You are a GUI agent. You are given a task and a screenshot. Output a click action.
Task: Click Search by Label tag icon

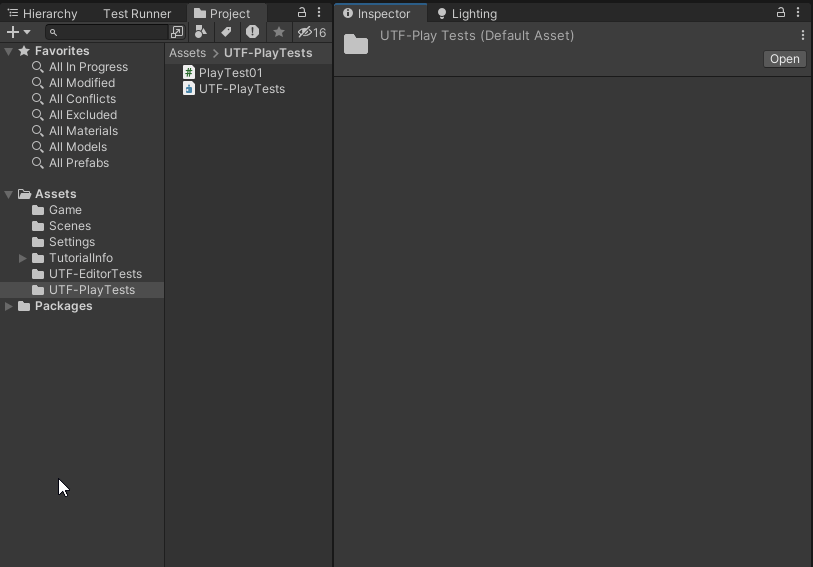tap(226, 32)
